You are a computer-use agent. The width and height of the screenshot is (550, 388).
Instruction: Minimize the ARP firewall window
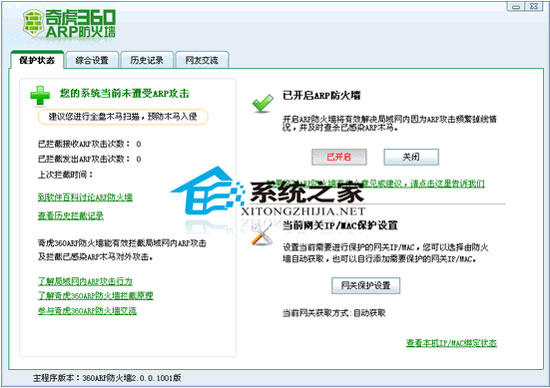[x=516, y=7]
